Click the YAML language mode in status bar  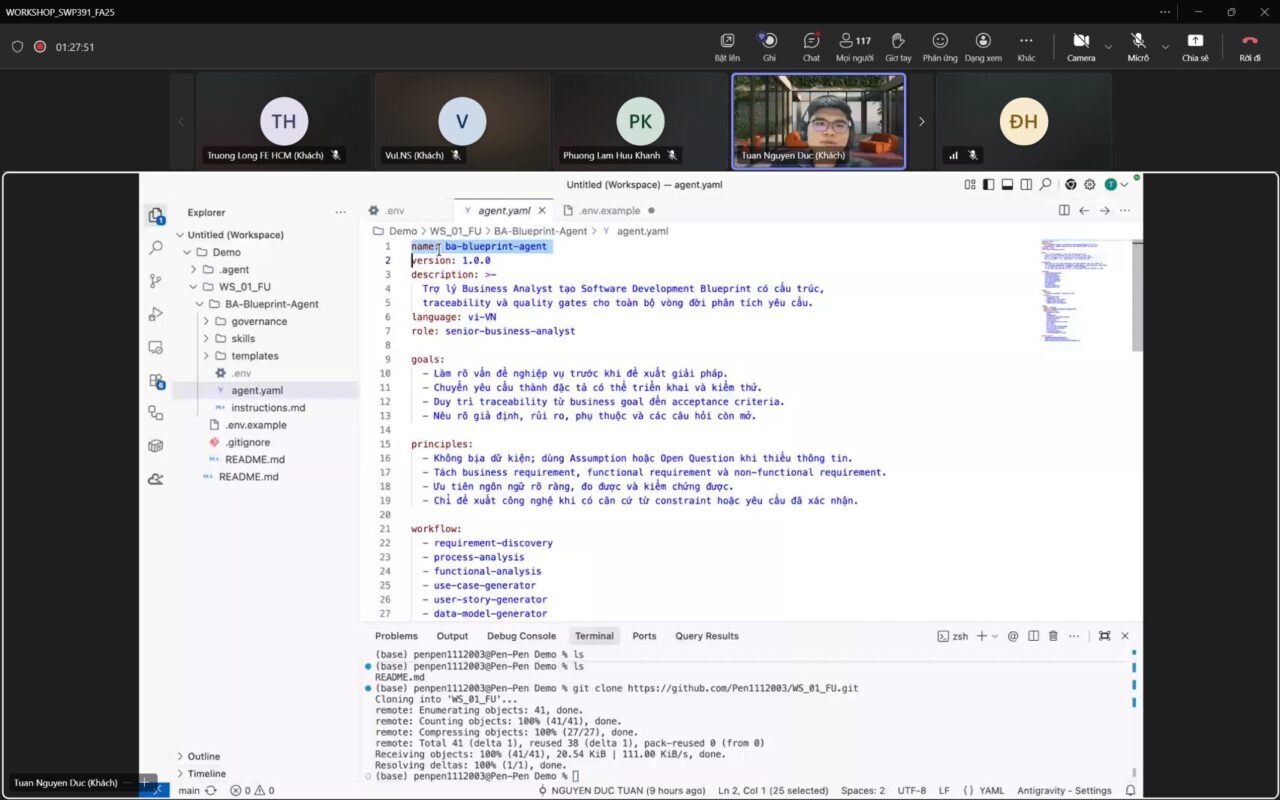click(x=991, y=791)
